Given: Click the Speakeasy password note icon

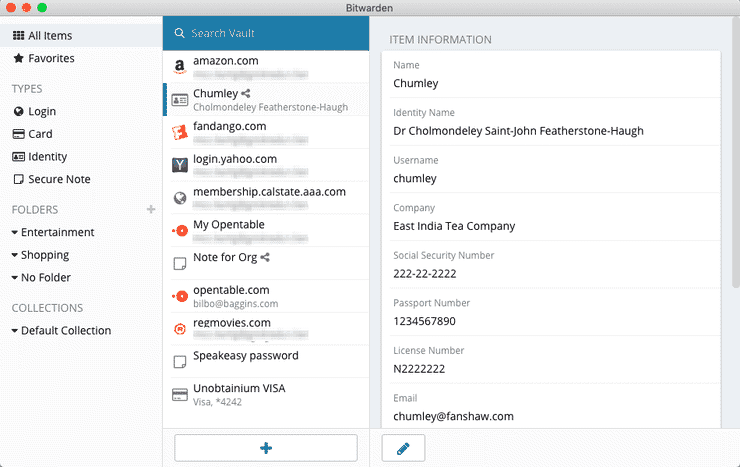Looking at the screenshot, I should 179,362.
